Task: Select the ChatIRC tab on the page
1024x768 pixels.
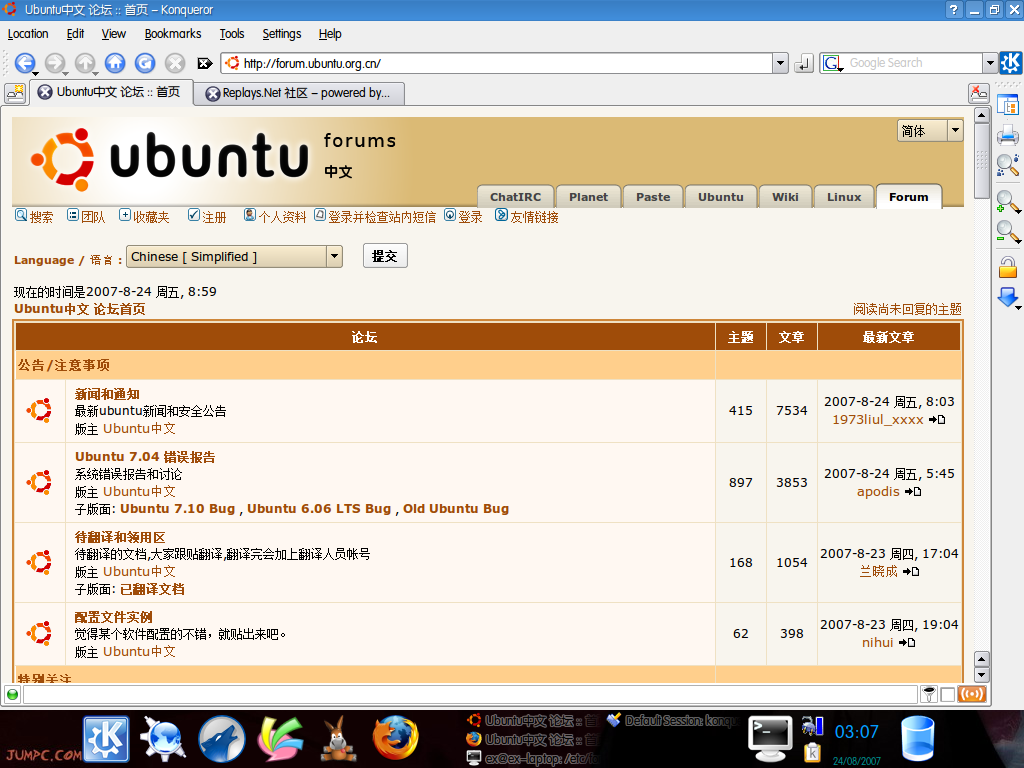Action: 515,197
